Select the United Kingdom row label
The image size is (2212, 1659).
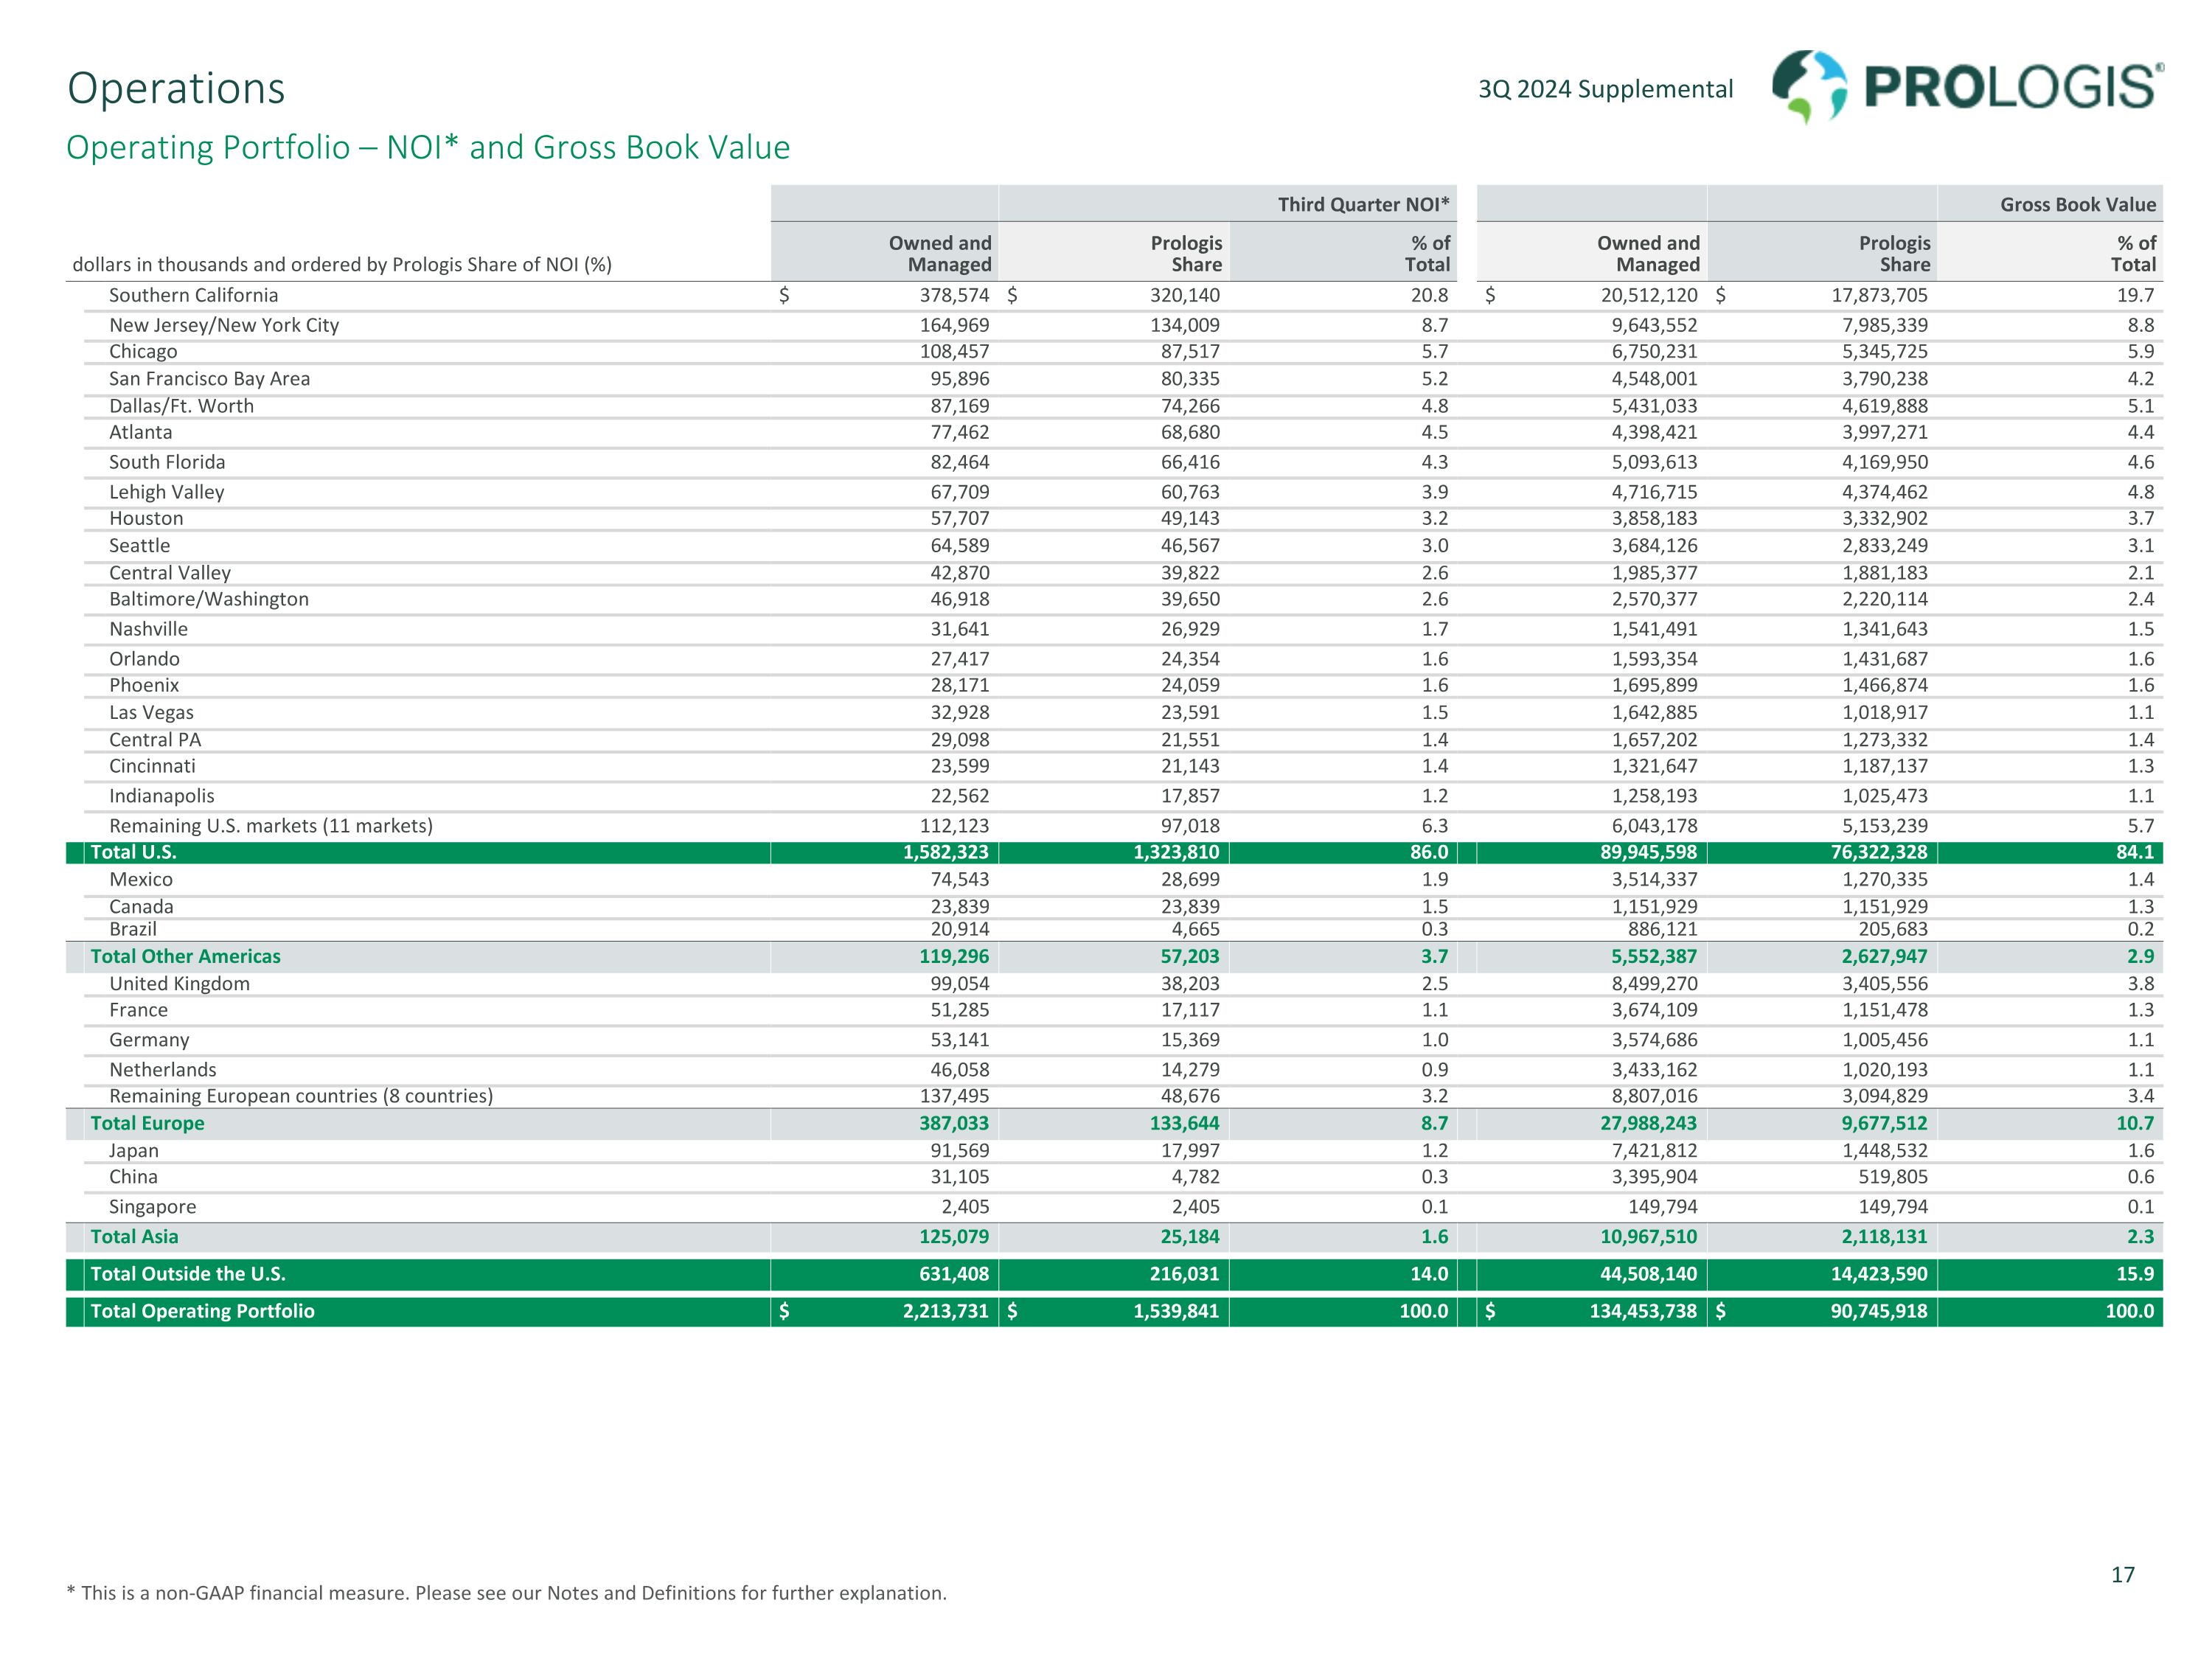(x=179, y=983)
